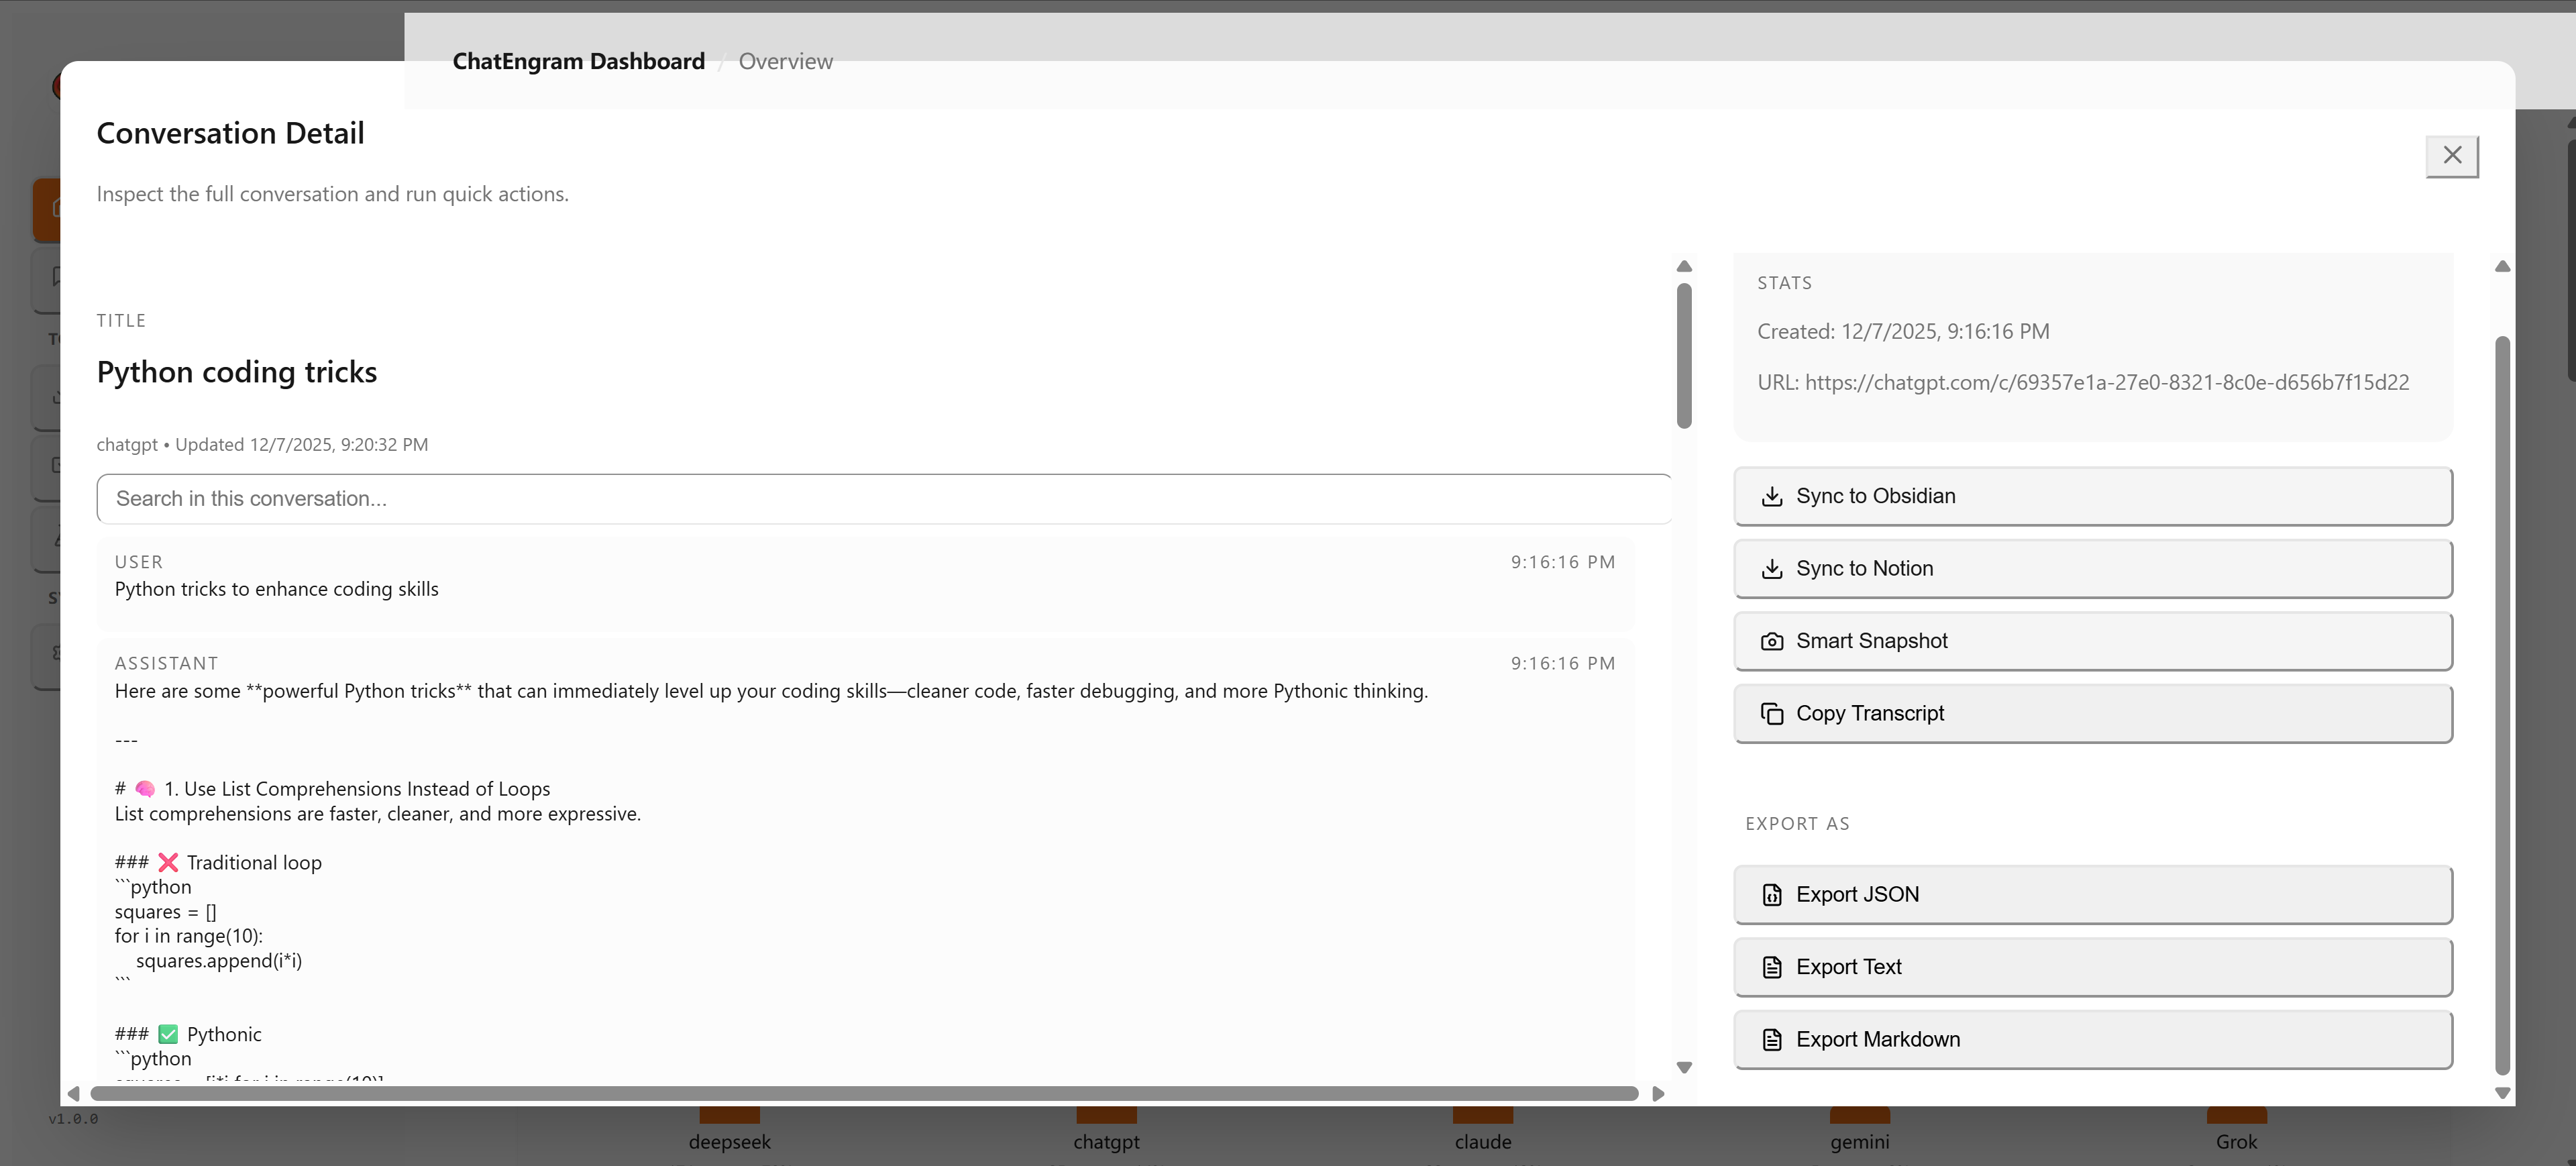Click inside the conversation search field
This screenshot has width=2576, height=1166.
point(884,498)
